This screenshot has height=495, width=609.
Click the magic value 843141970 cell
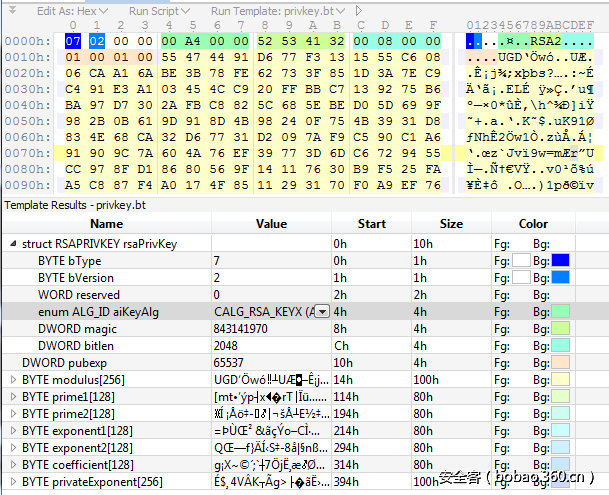click(242, 328)
